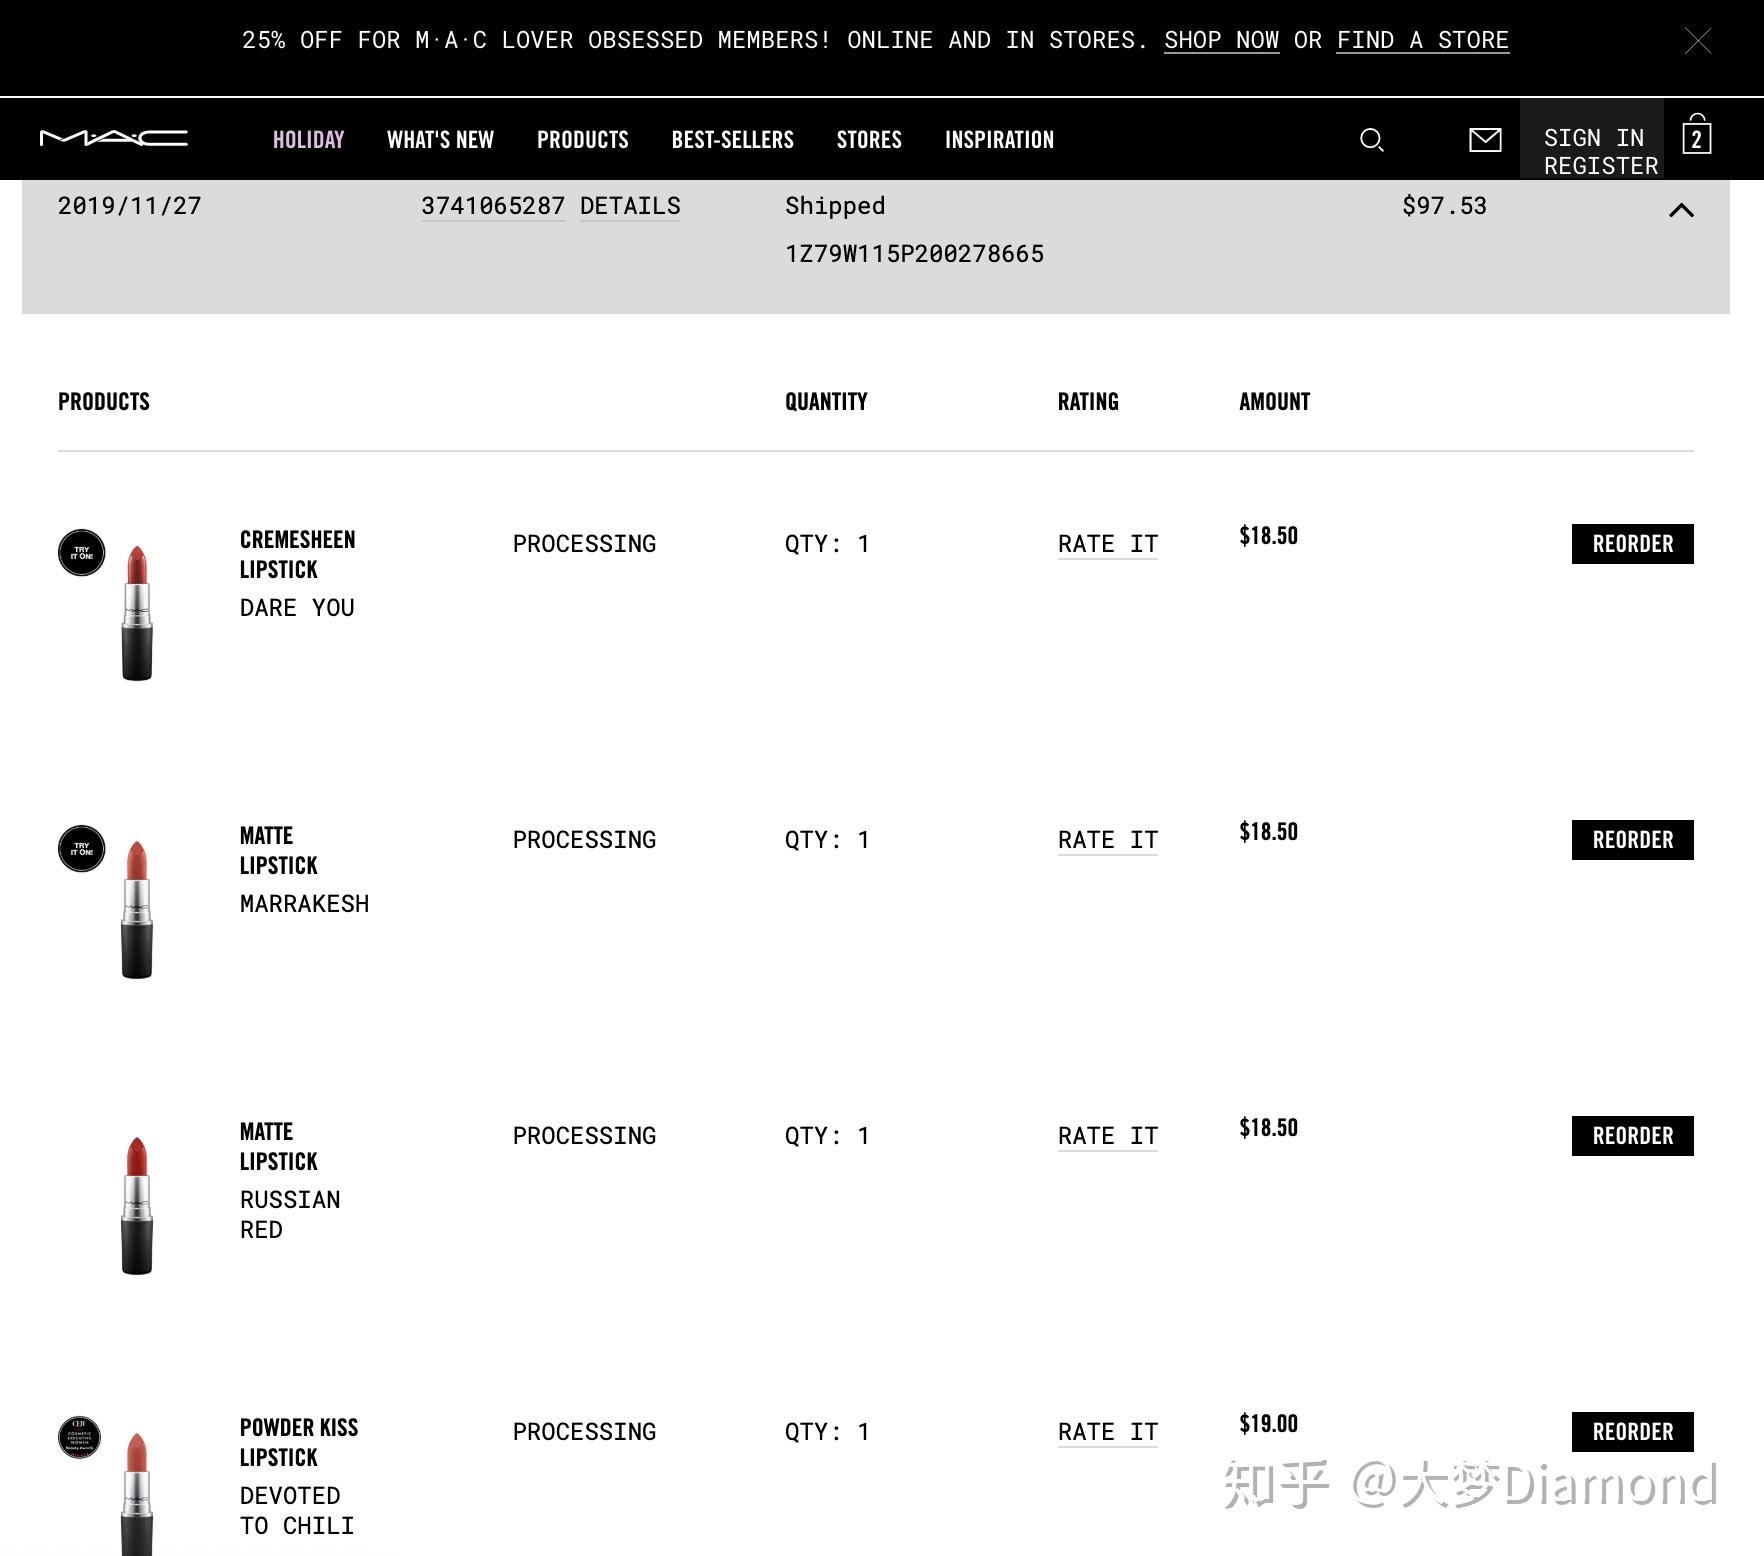Click Marrakesh shade name

tap(304, 904)
